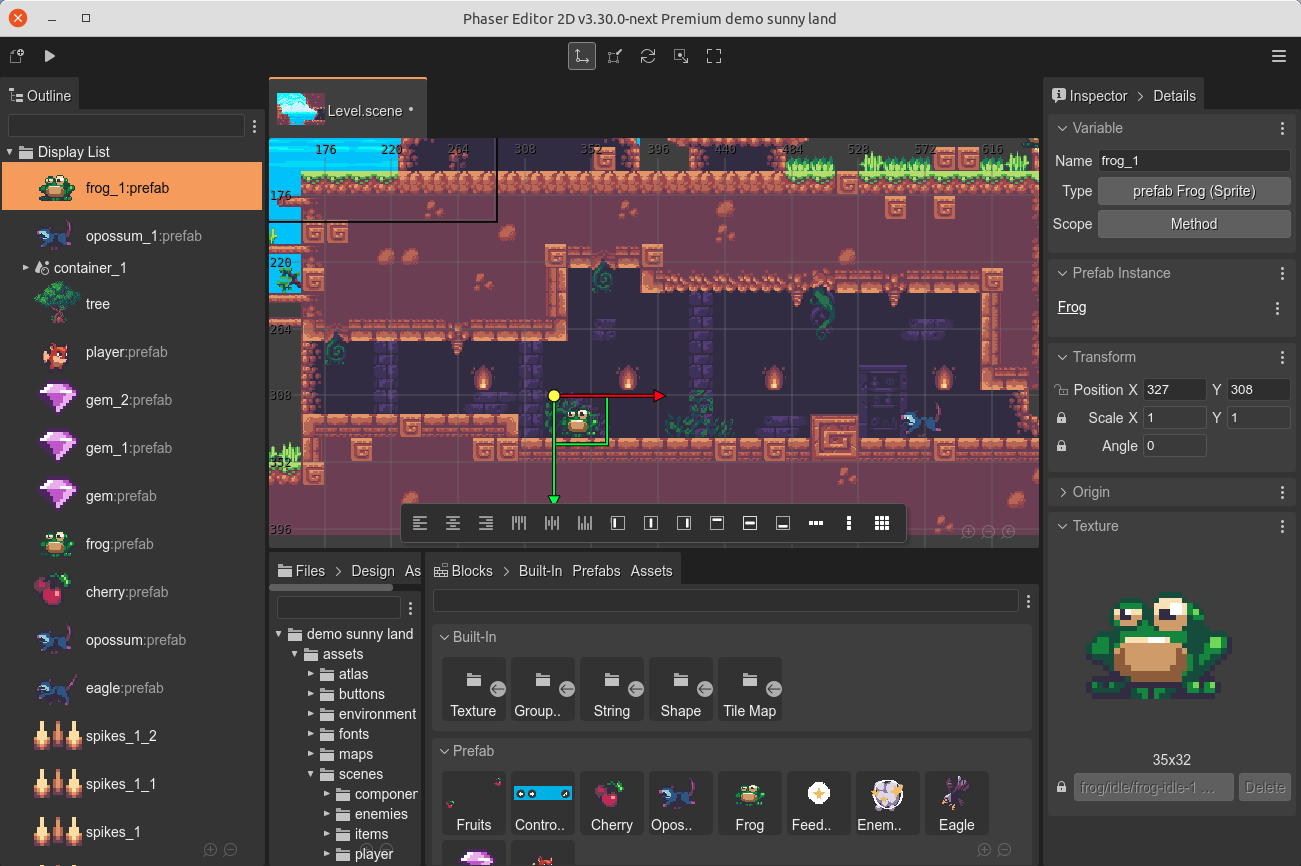Click the Name field containing frog_1
Viewport: 1301px width, 866px height.
(x=1194, y=161)
